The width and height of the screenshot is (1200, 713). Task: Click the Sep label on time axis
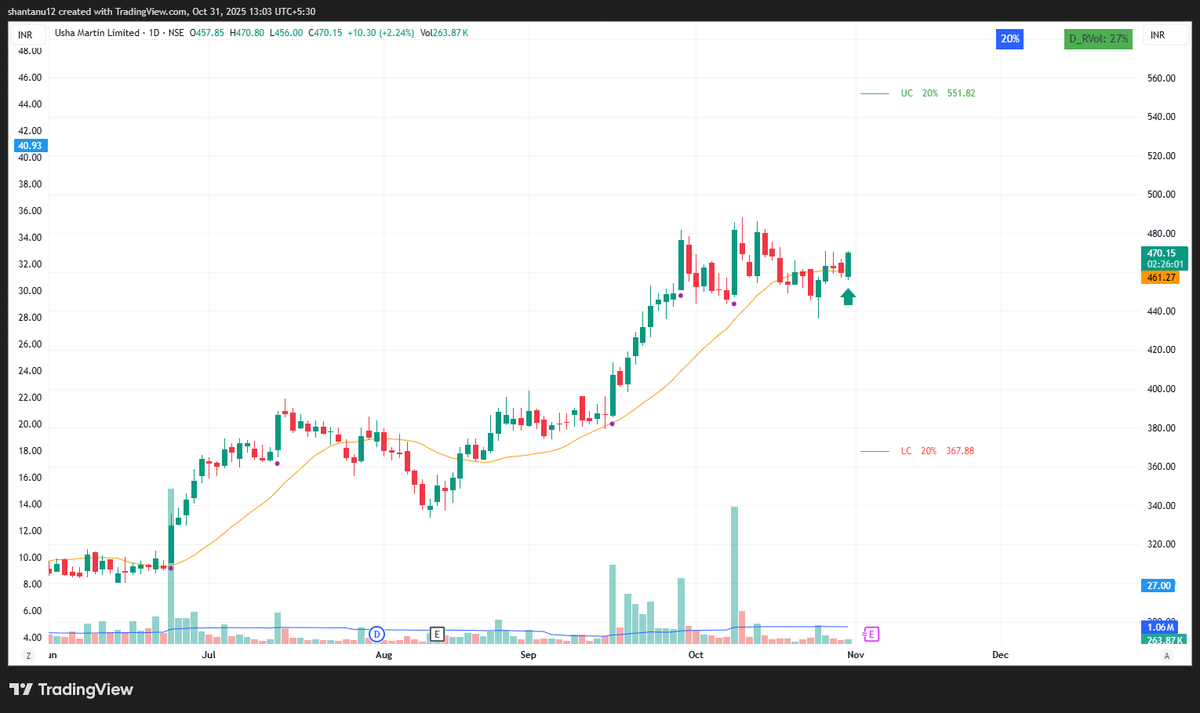(x=529, y=655)
